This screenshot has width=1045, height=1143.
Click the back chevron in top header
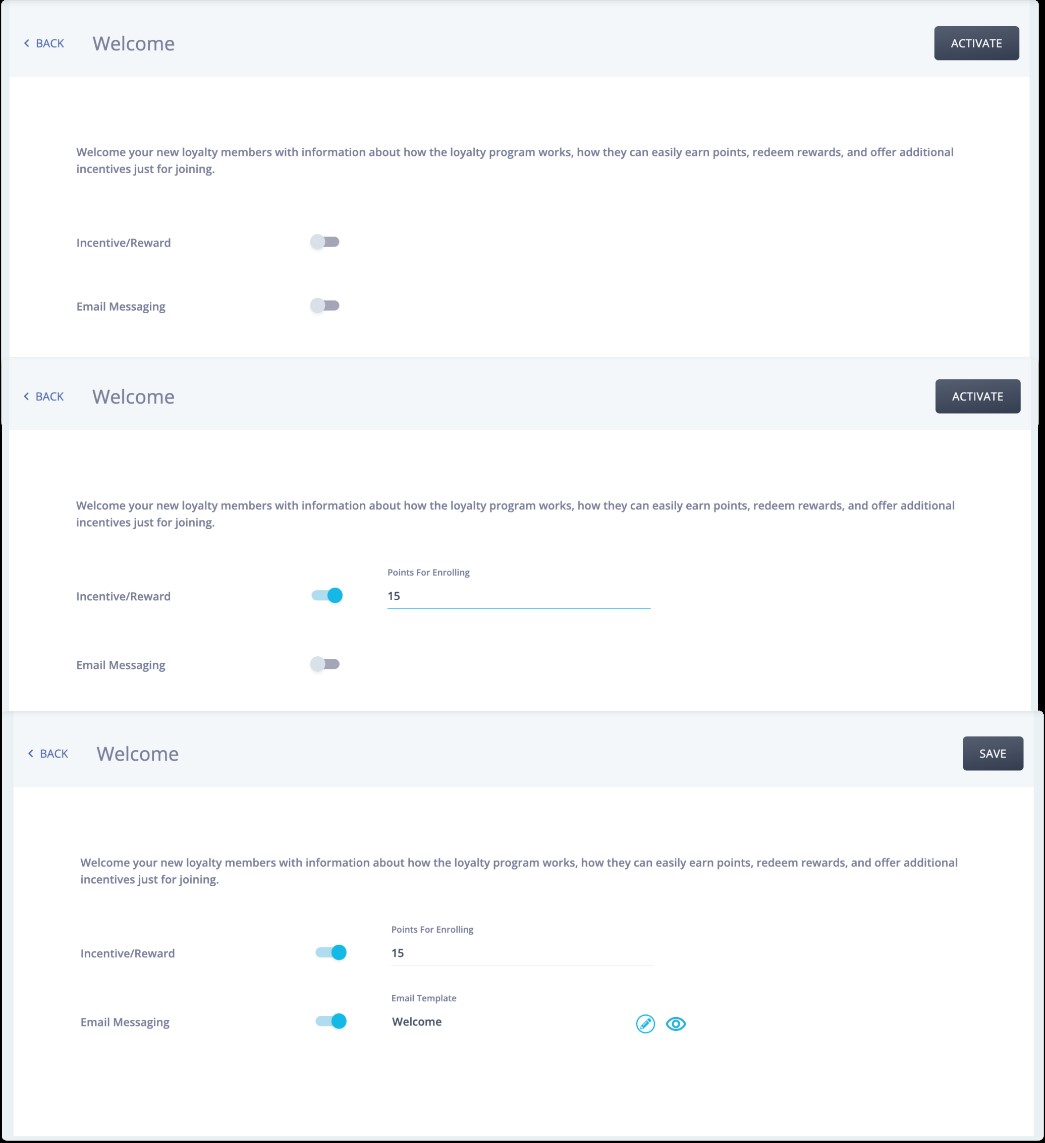(27, 43)
